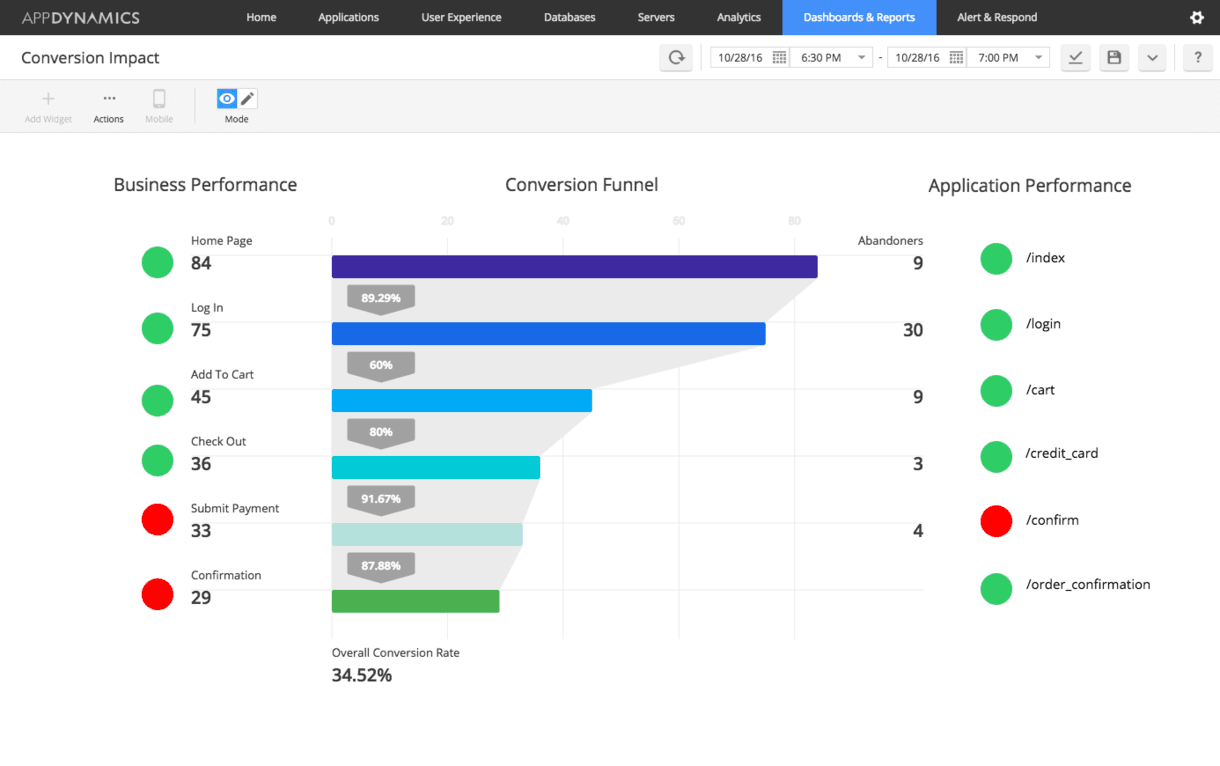Image resolution: width=1220 pixels, height=766 pixels.
Task: Click the red status circle for Submit Payment
Action: pyautogui.click(x=157, y=519)
